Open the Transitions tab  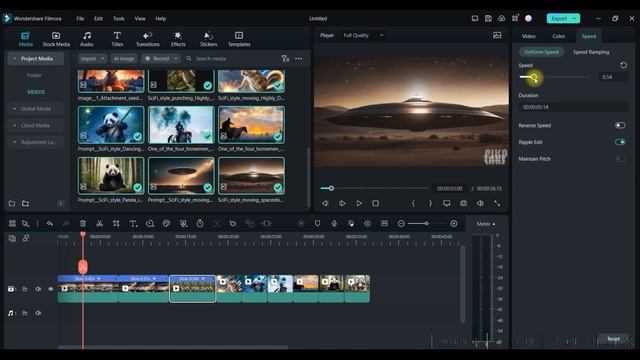coord(147,39)
